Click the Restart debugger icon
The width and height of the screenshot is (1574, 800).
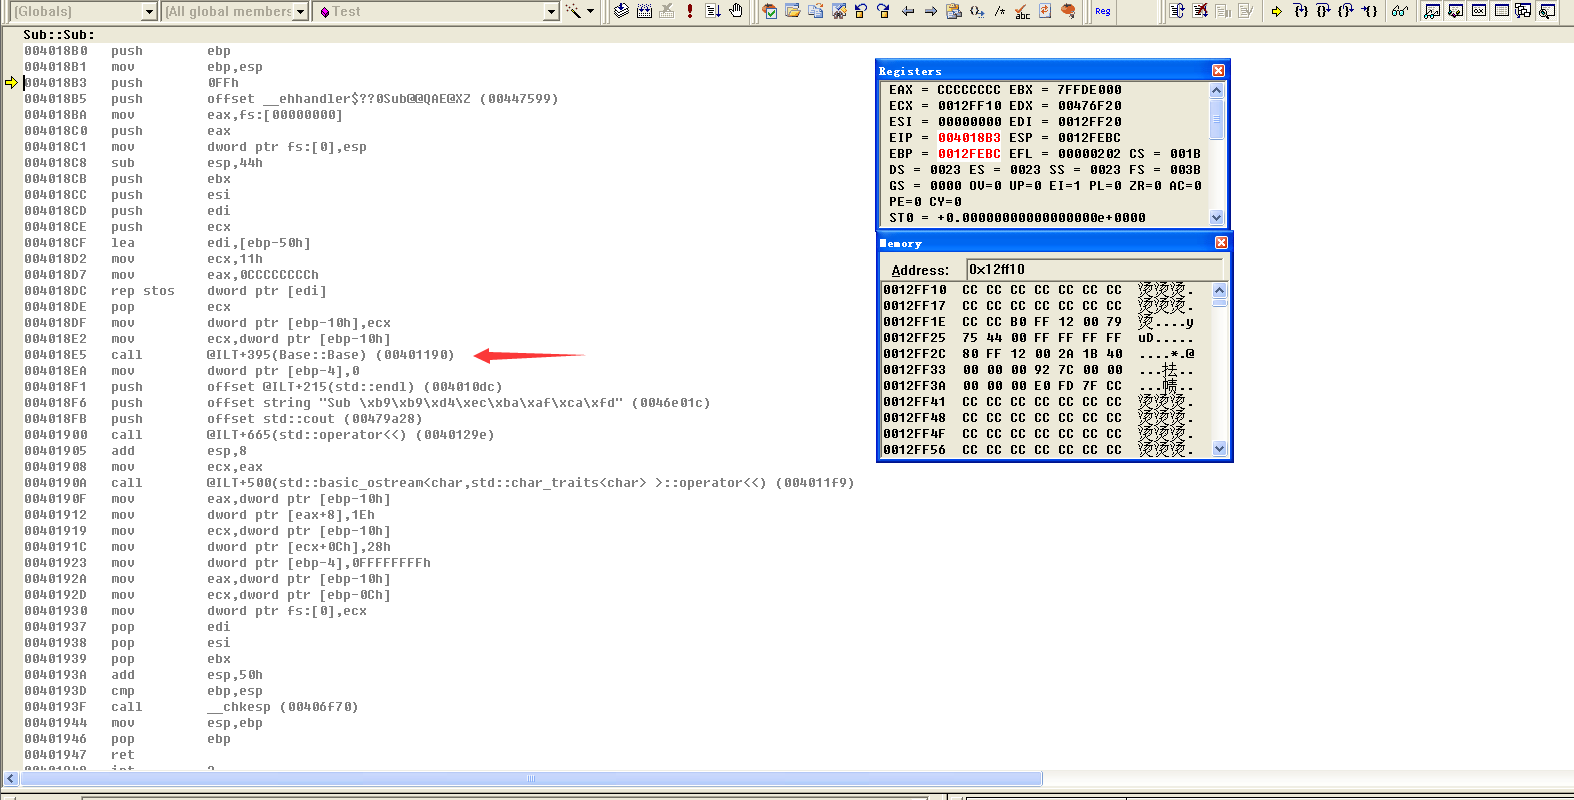(1177, 11)
